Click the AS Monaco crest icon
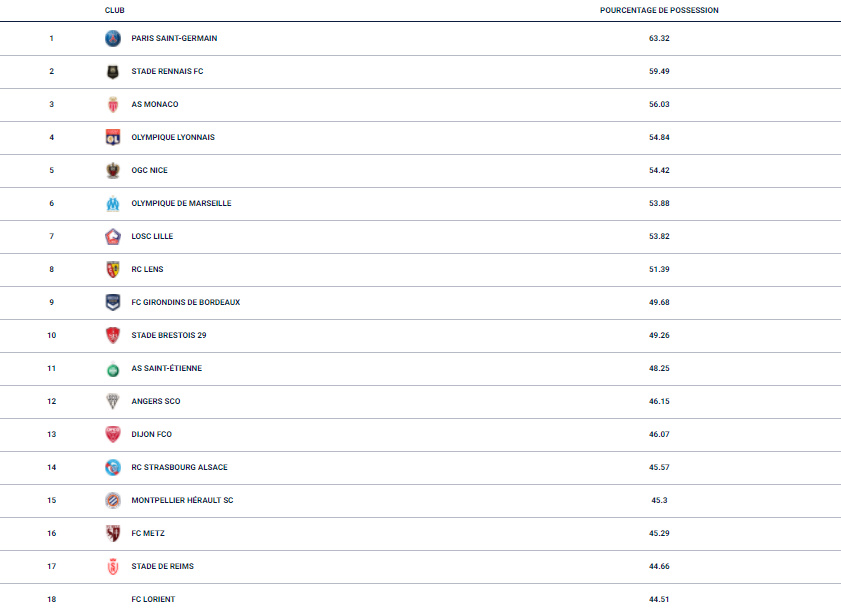 (x=113, y=104)
